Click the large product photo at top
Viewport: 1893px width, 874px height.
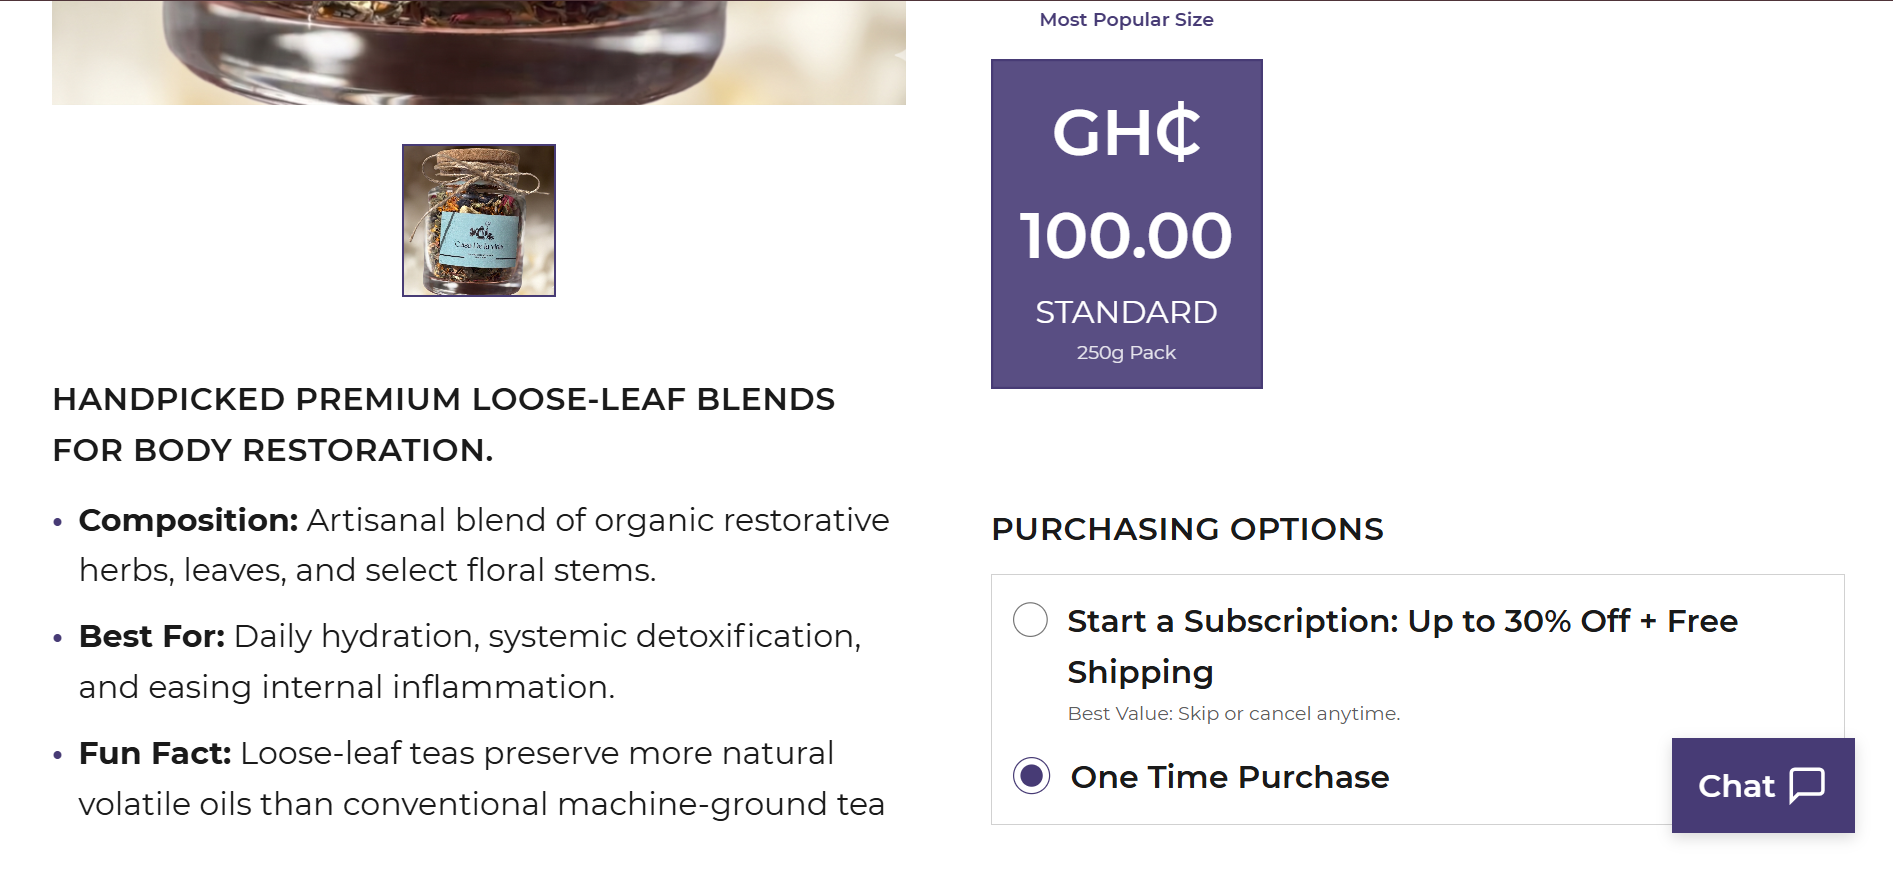[x=479, y=52]
